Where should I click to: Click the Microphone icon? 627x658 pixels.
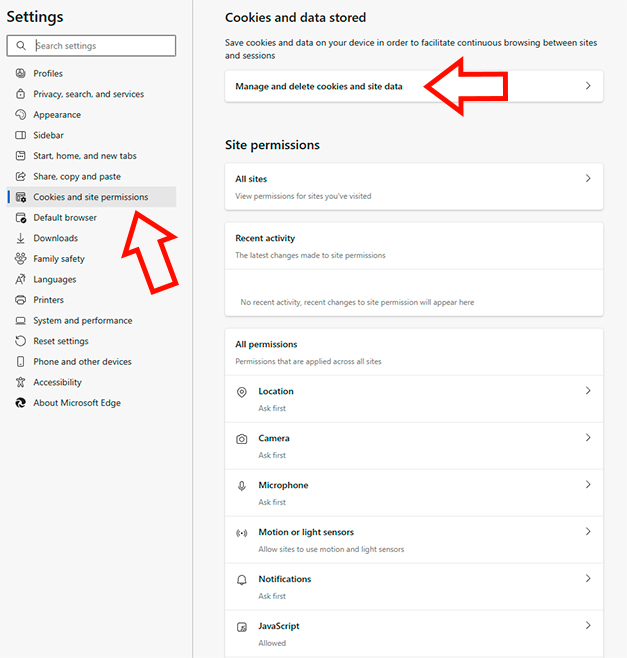[x=242, y=486]
